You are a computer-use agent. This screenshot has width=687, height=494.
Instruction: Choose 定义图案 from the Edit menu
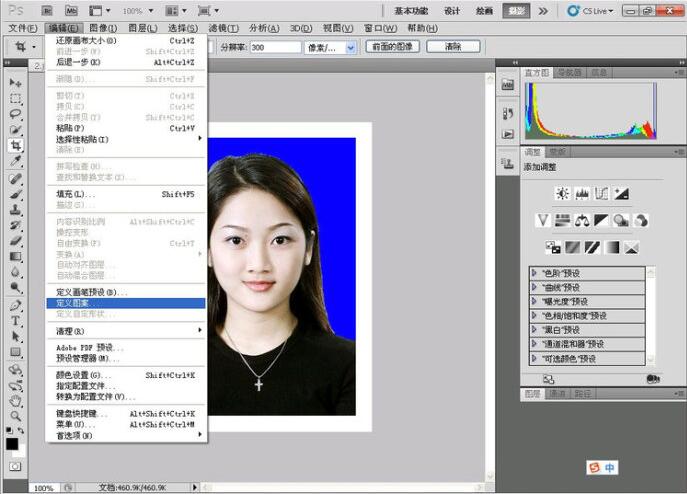point(72,302)
